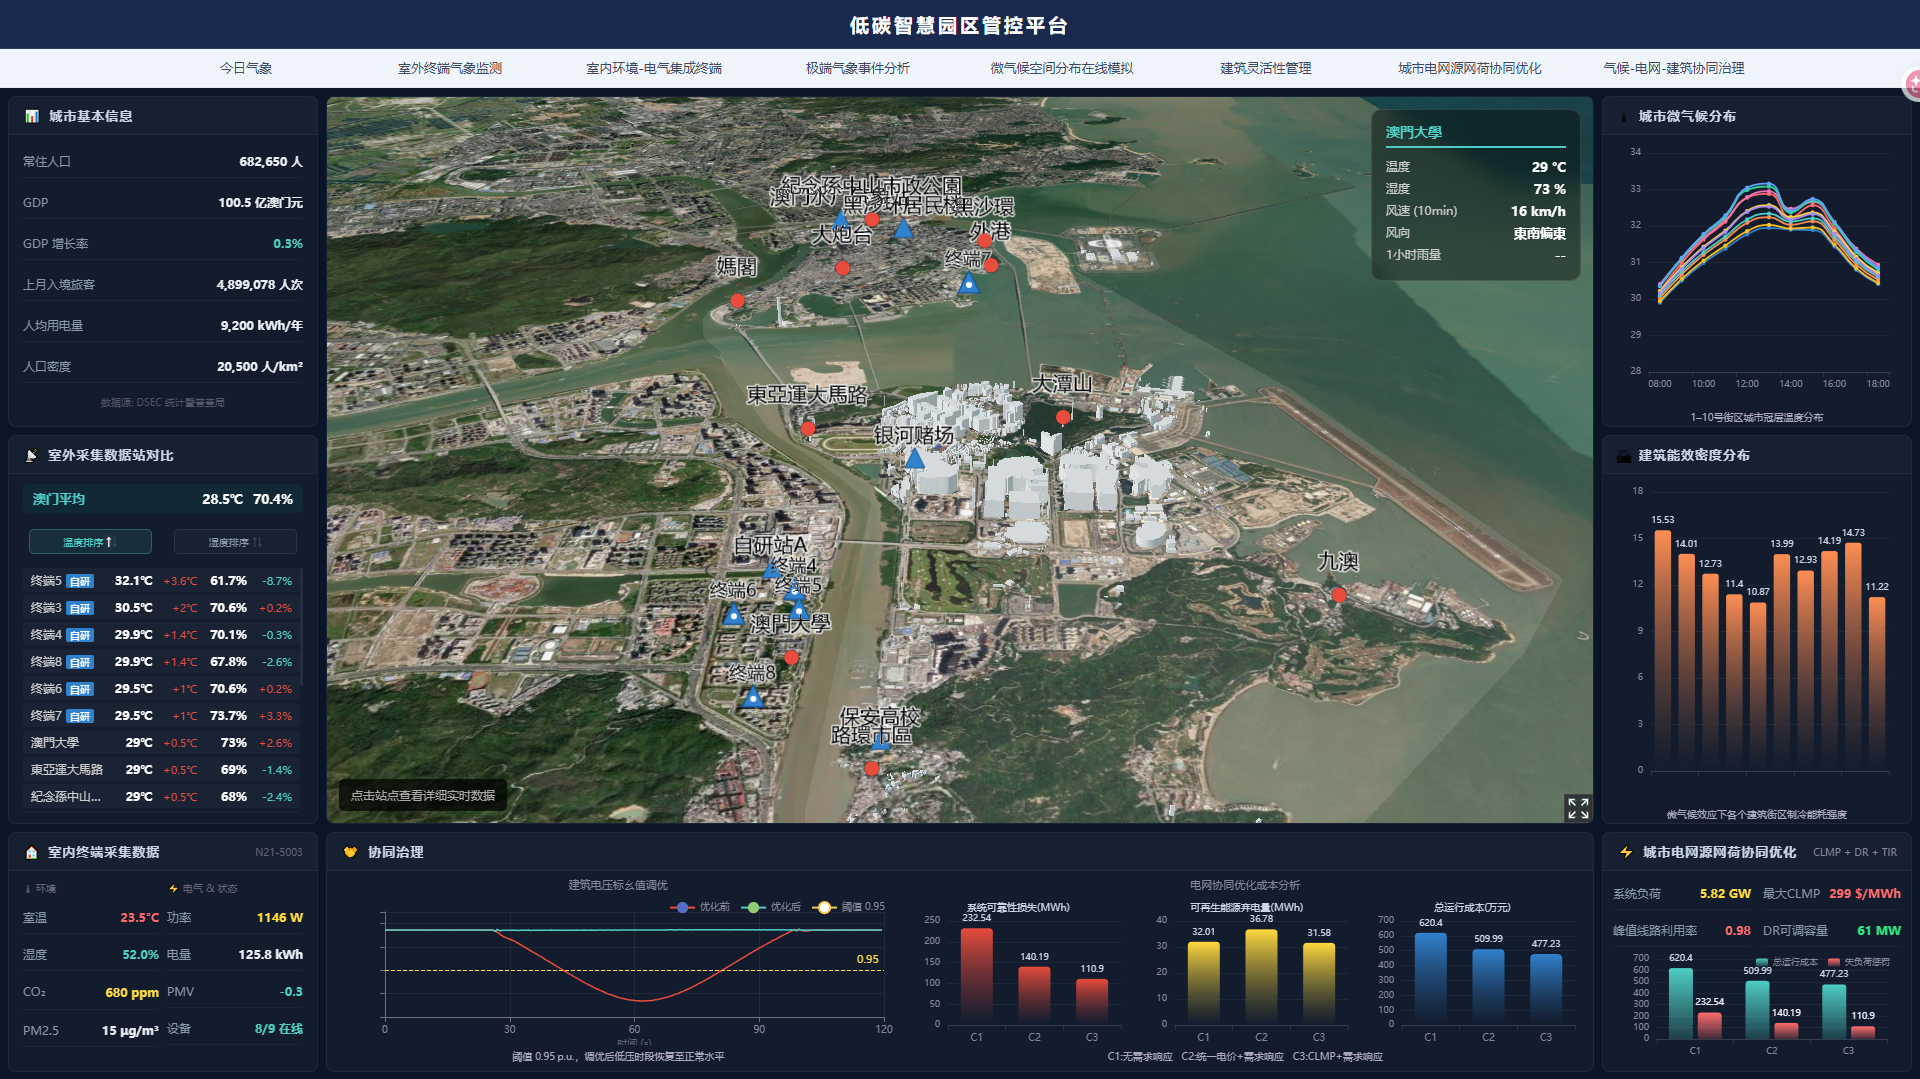Click the 城市电网源网荷协同优化 lightning icon

(x=1626, y=852)
